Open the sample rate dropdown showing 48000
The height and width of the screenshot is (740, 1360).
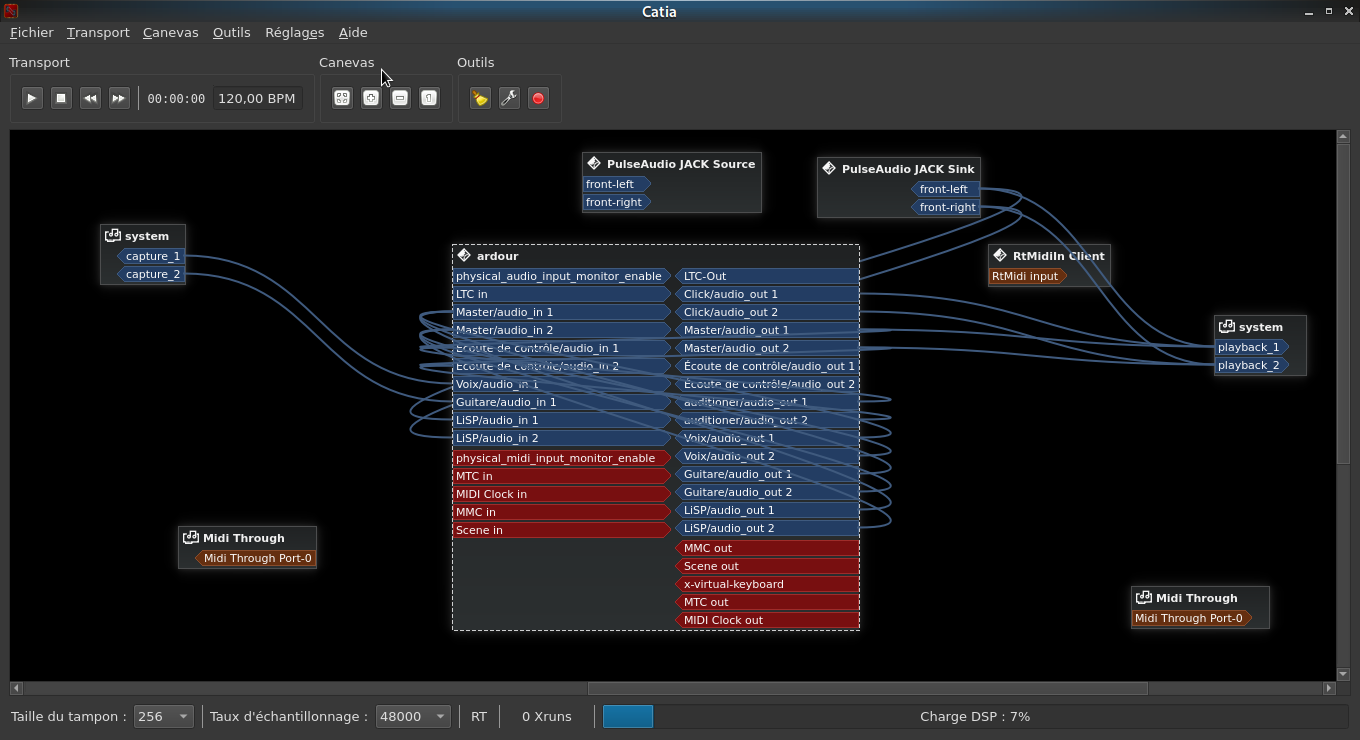(x=412, y=716)
